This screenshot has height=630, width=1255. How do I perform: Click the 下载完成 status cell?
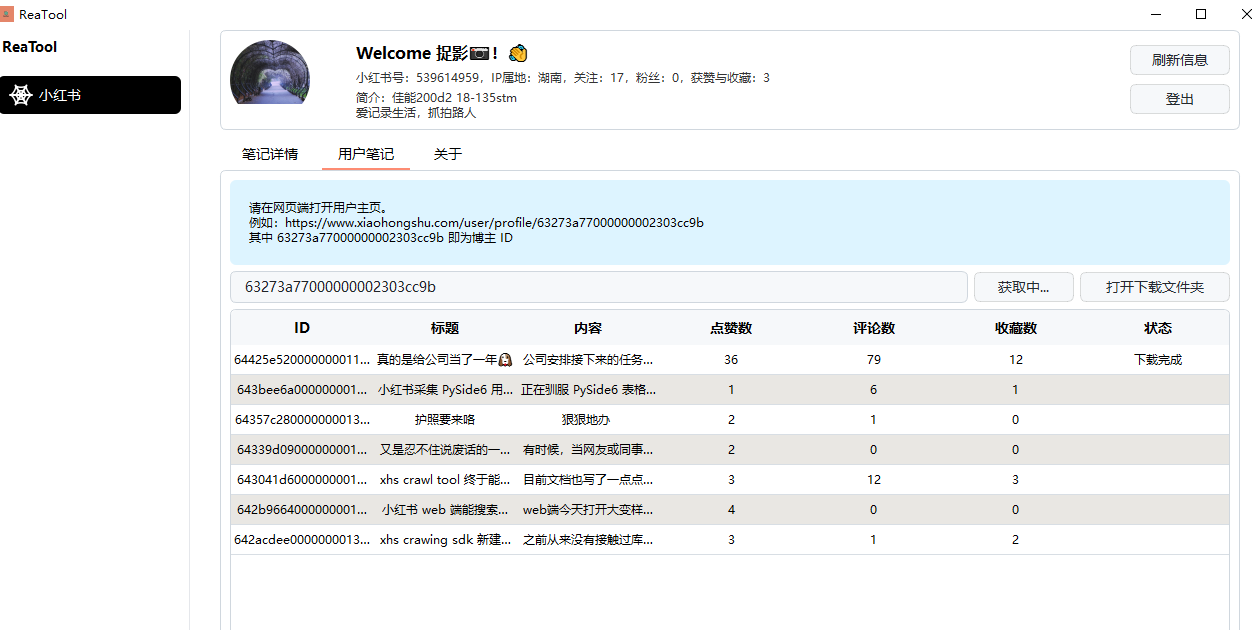pos(1158,360)
